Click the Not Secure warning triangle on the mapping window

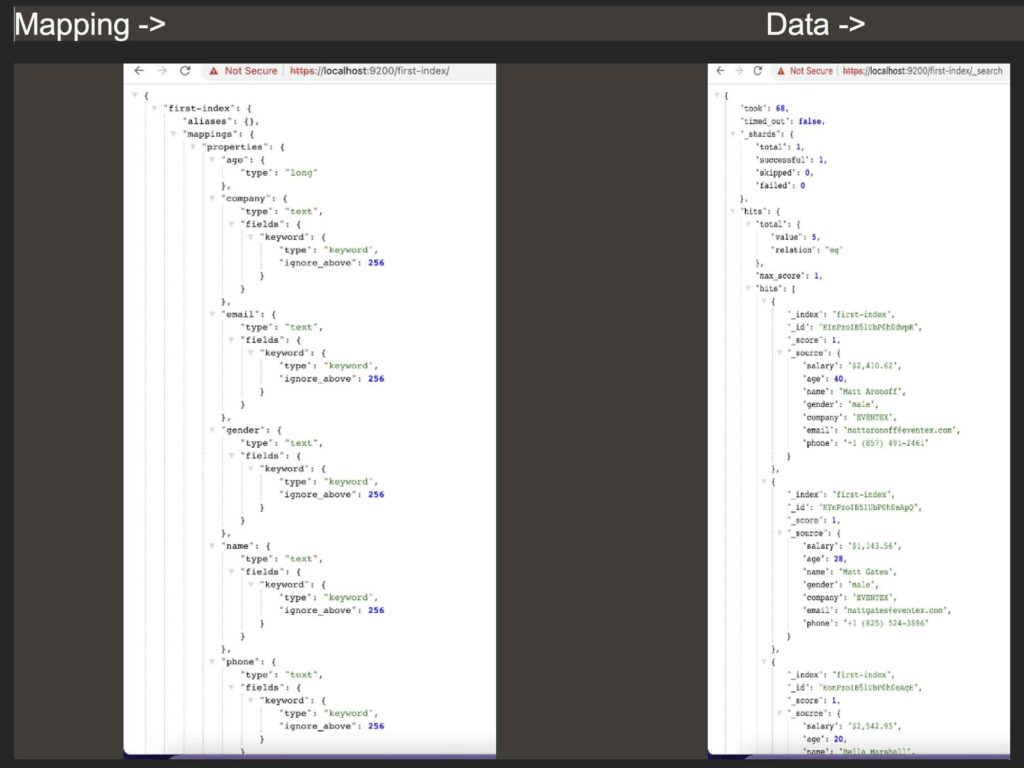point(212,71)
